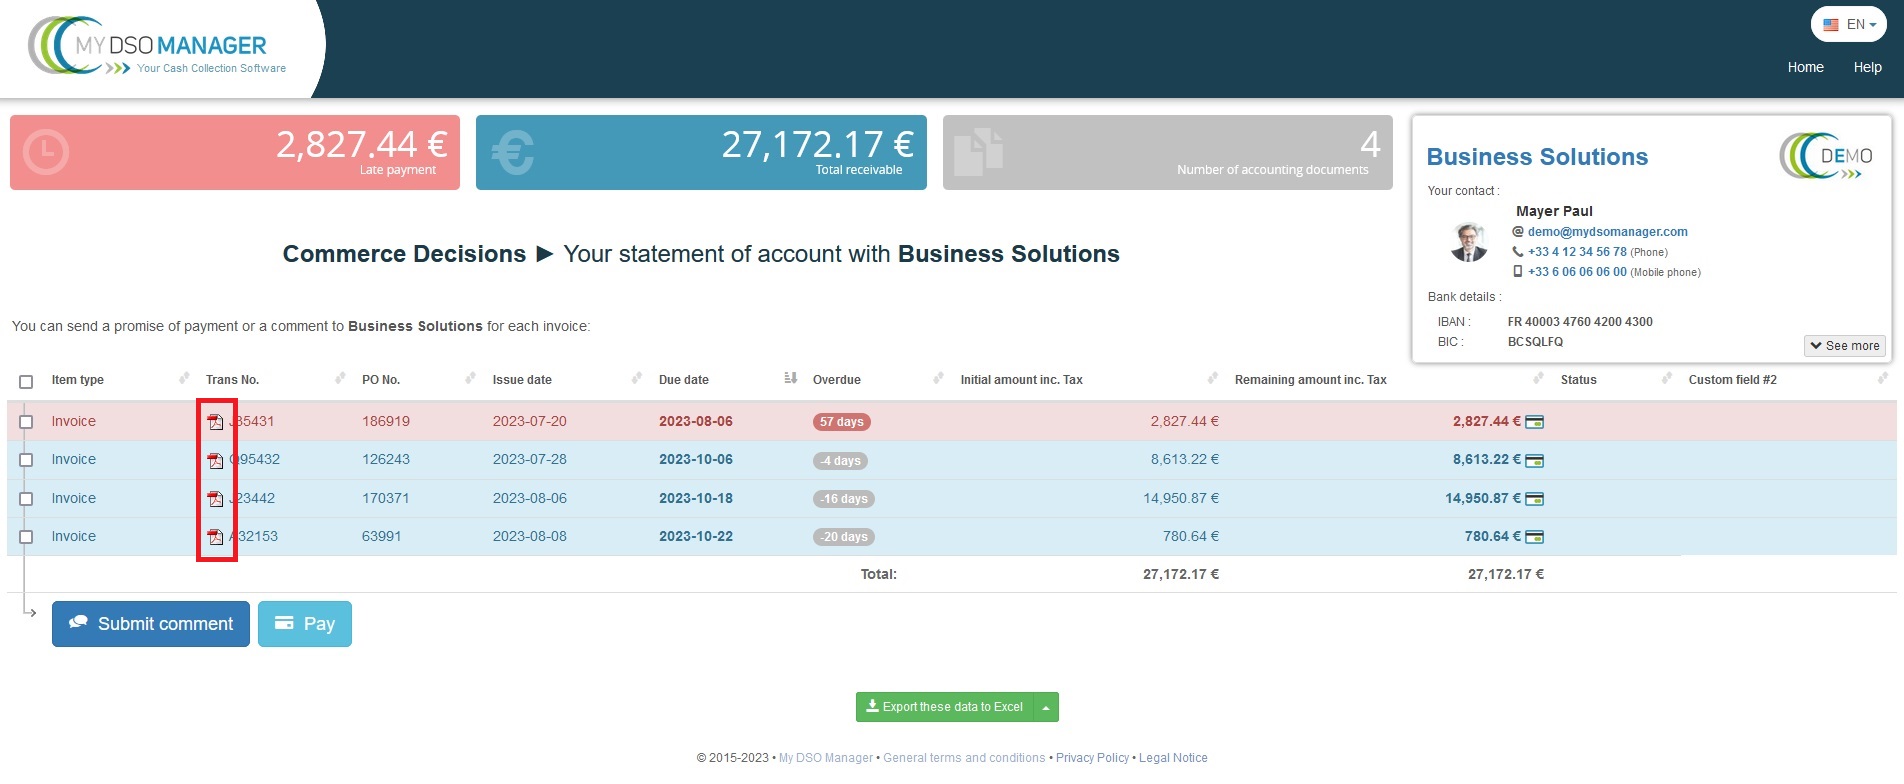Toggle the select-all checkbox in the table header
This screenshot has height=784, width=1904.
point(26,381)
